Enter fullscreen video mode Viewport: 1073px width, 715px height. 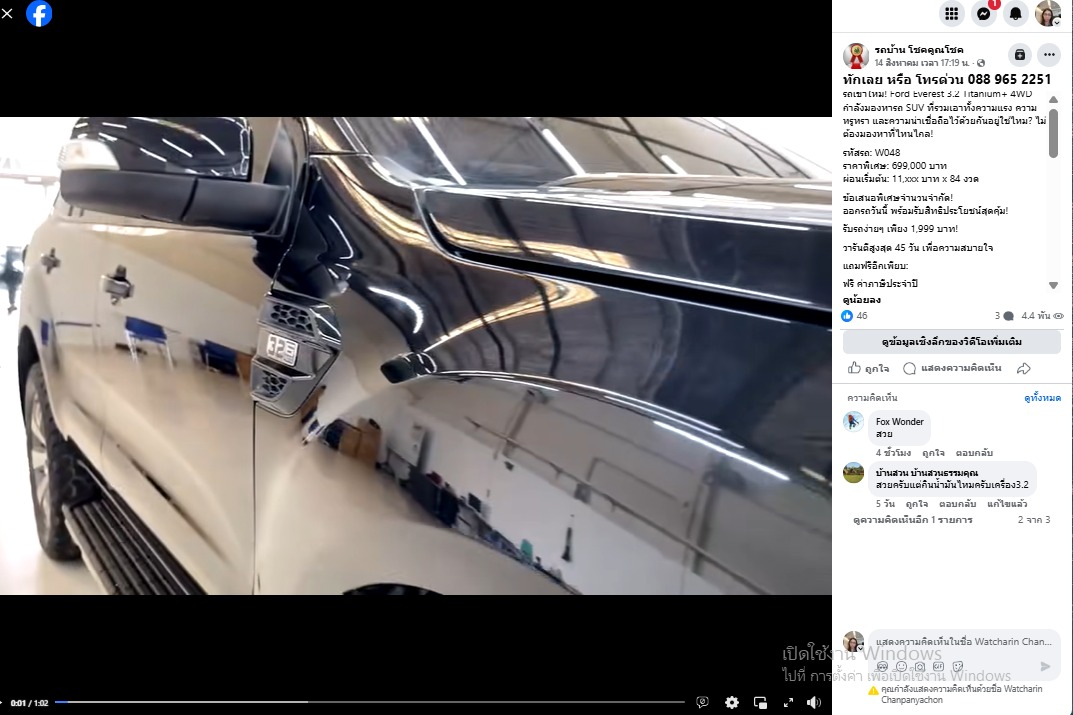(788, 702)
